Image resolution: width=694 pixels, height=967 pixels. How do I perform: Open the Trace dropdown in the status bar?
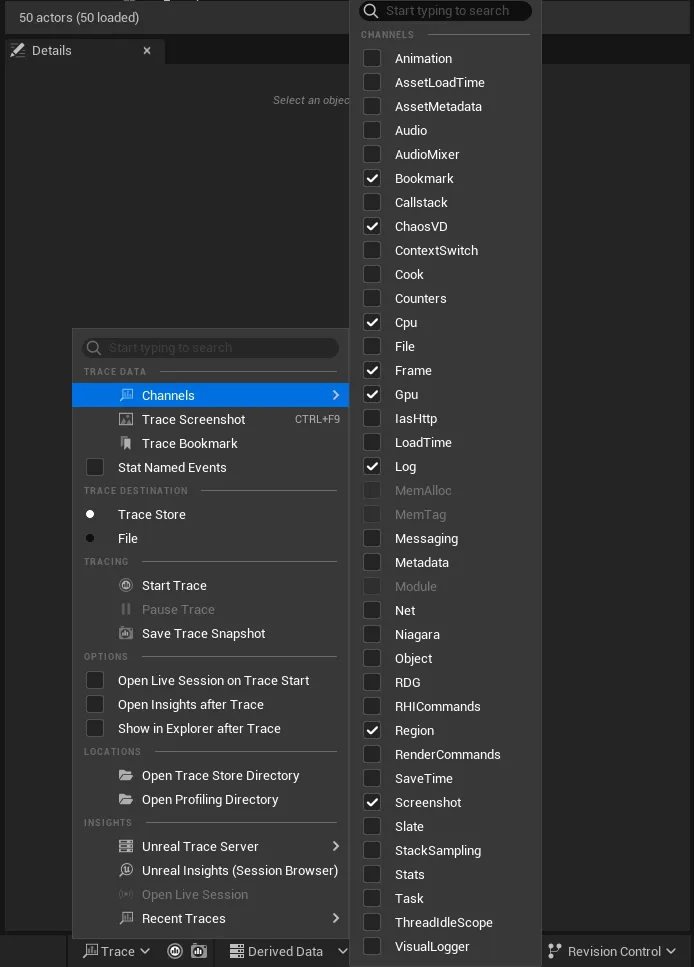(117, 951)
